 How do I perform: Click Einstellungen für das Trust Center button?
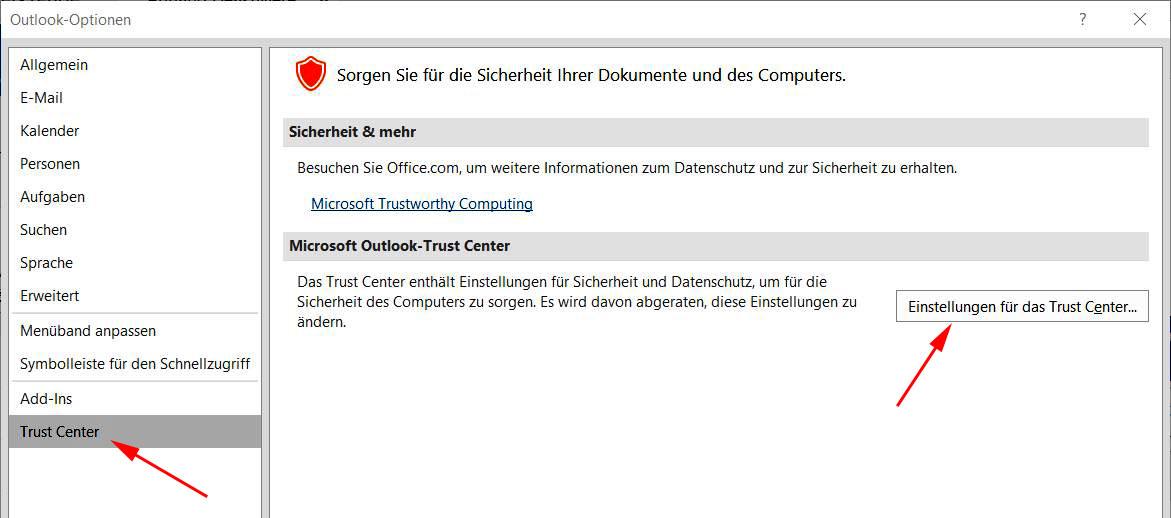[x=1021, y=307]
